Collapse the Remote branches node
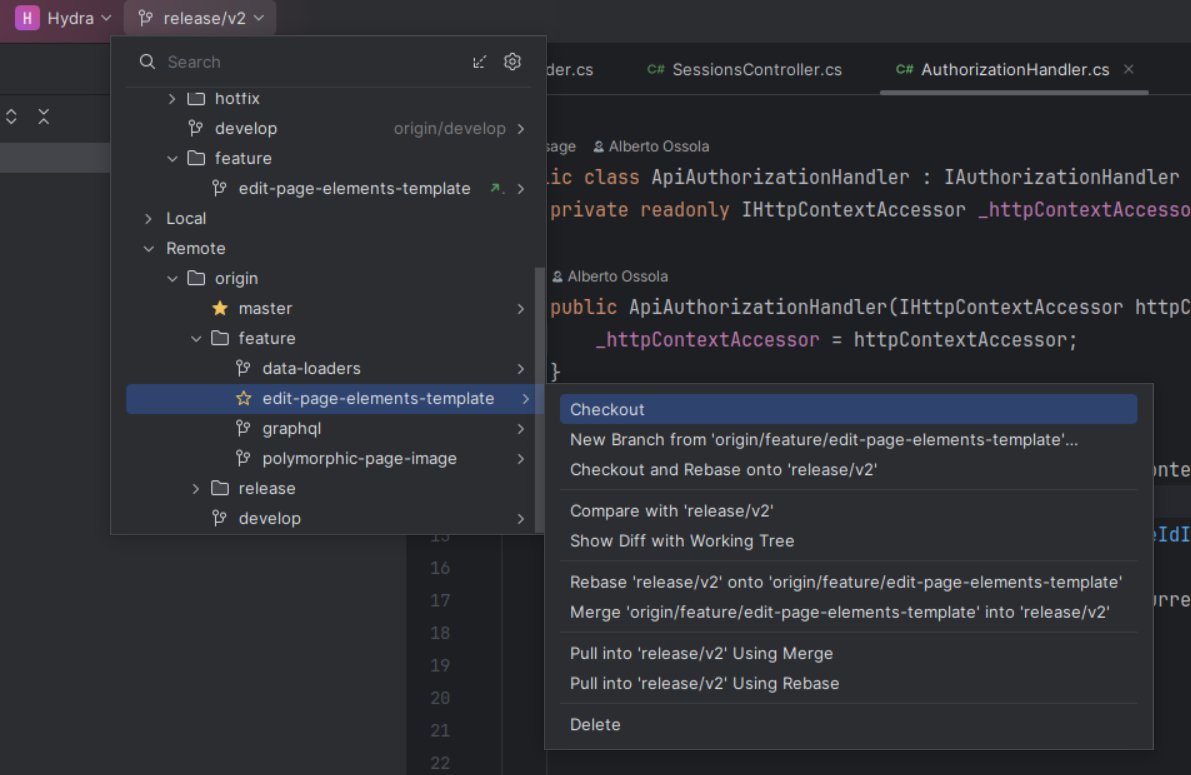1191x775 pixels. (x=149, y=249)
